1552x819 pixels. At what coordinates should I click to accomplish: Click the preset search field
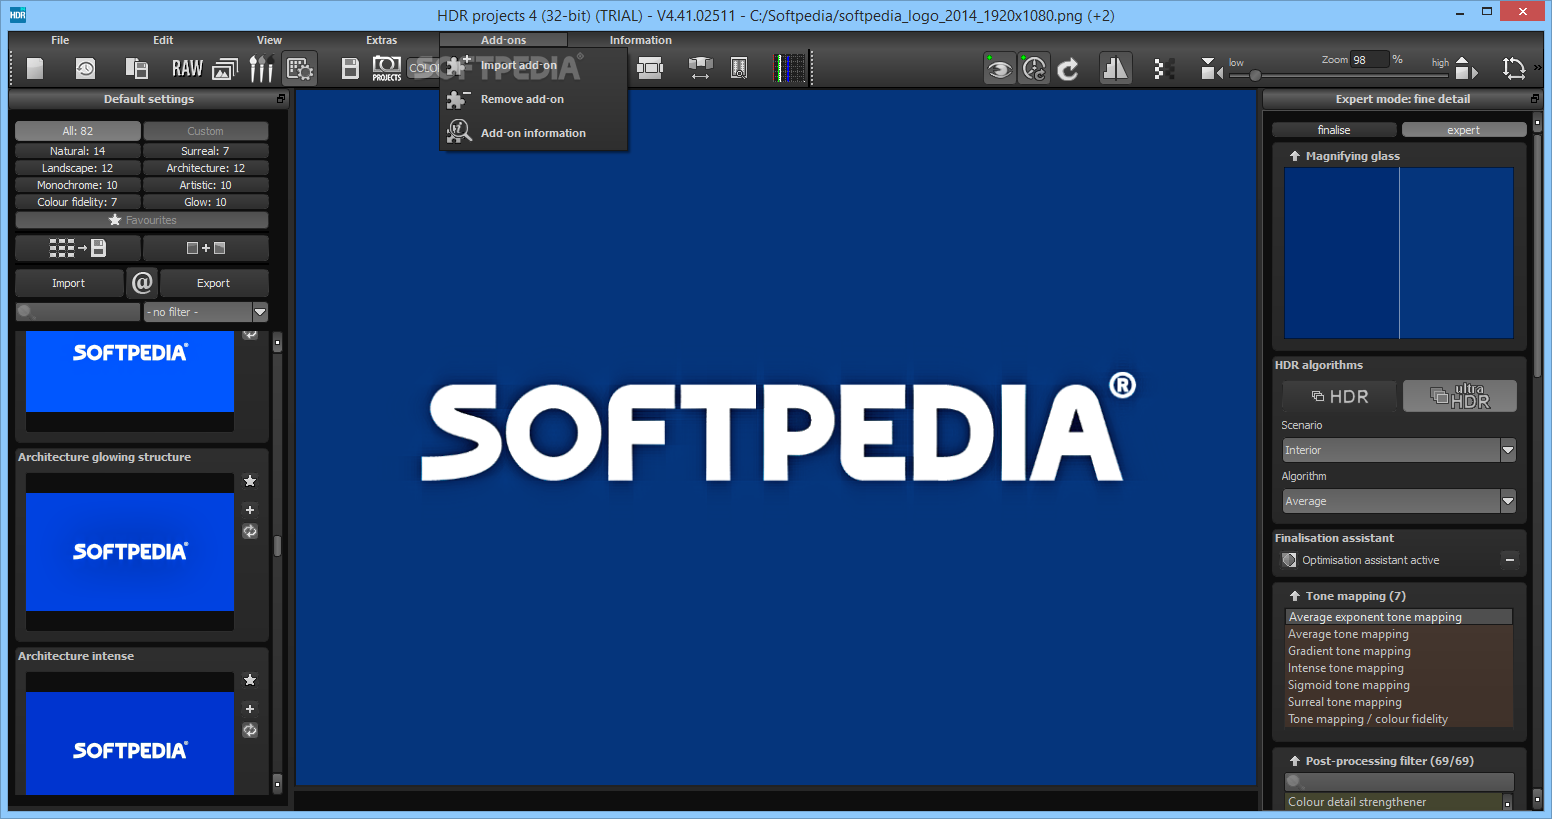pyautogui.click(x=78, y=312)
